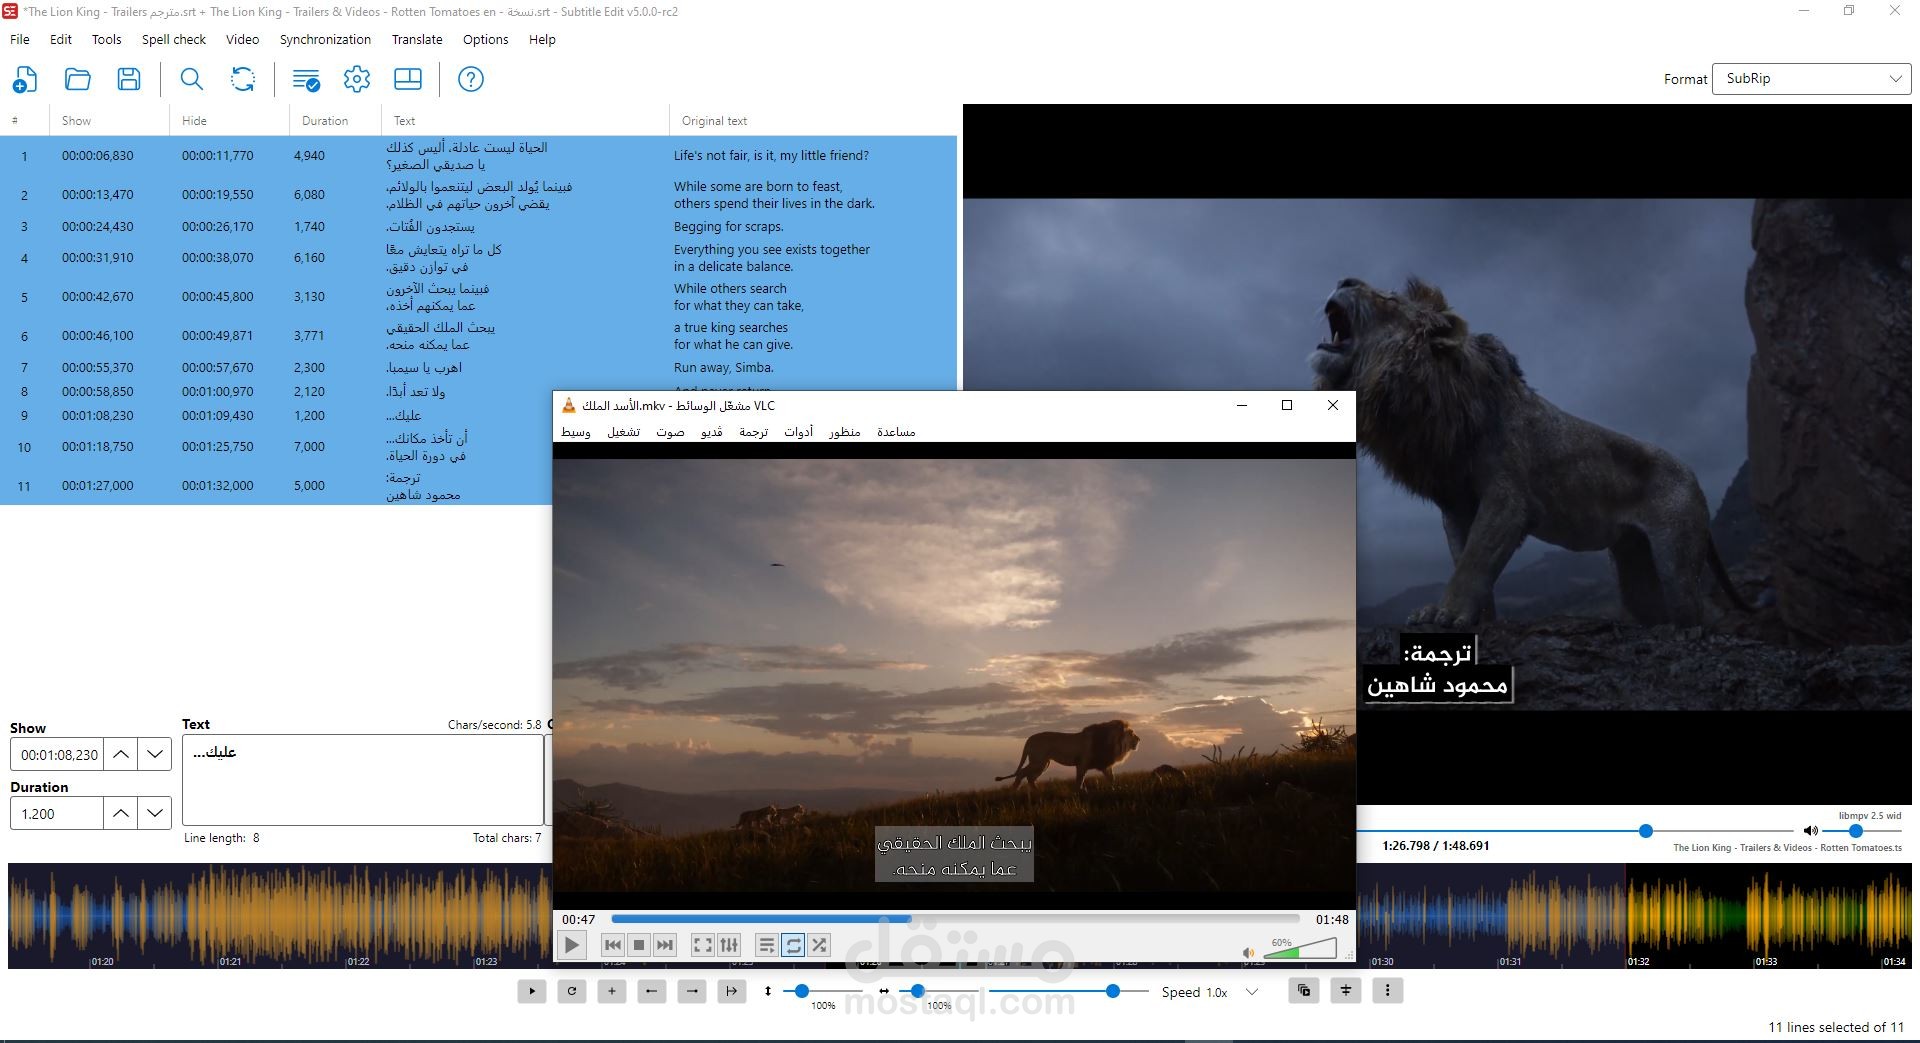Image resolution: width=1920 pixels, height=1043 pixels.
Task: Adjust the VLC volume slider at 60%
Action: pyautogui.click(x=1300, y=950)
